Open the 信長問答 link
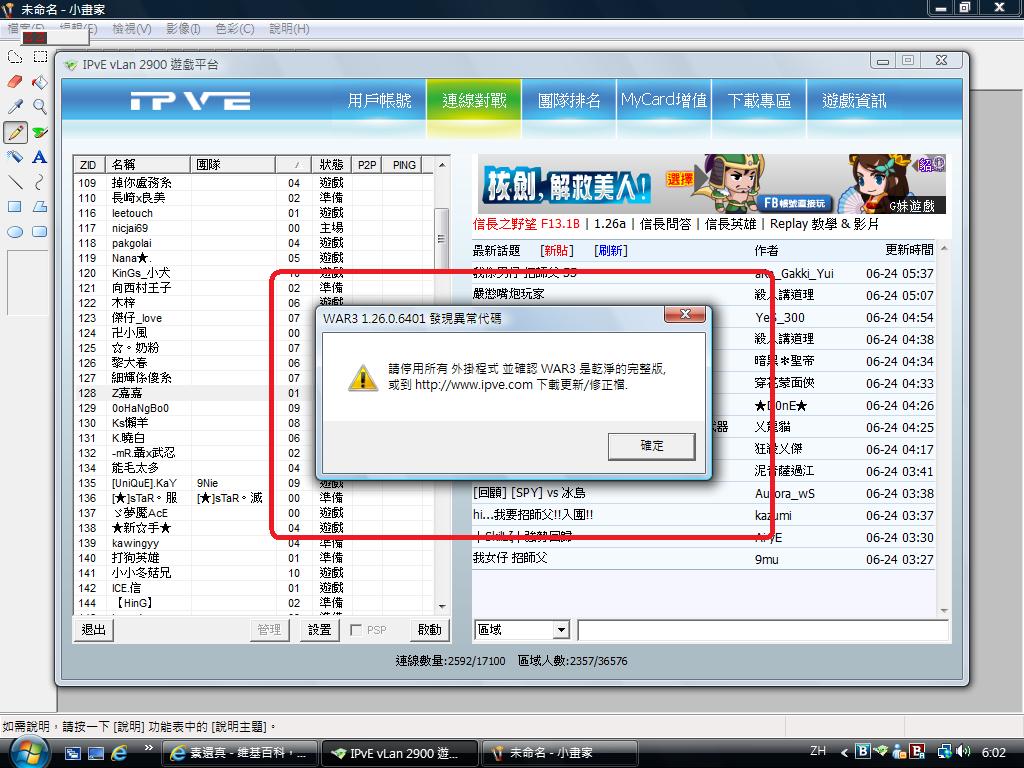The width and height of the screenshot is (1024, 768). [x=665, y=224]
